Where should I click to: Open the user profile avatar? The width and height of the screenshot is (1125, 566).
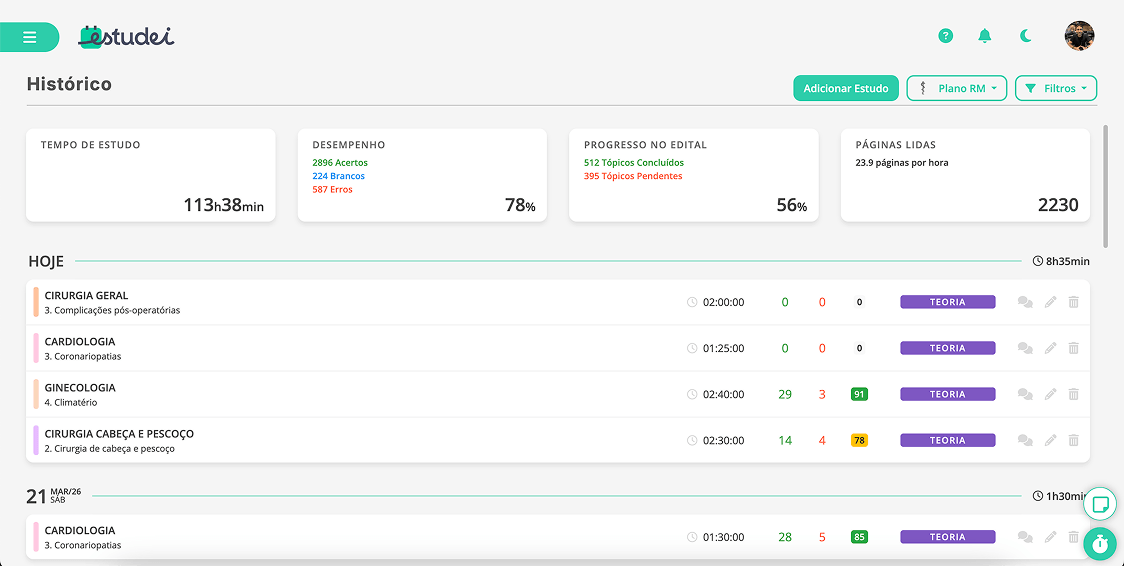pos(1079,36)
